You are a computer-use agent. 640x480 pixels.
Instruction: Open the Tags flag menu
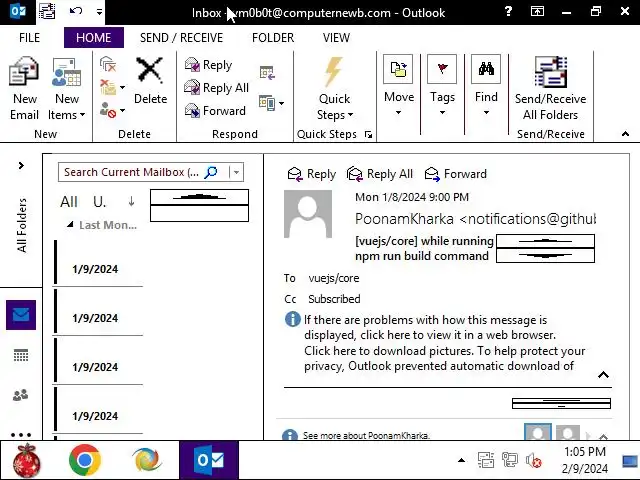[x=442, y=86]
